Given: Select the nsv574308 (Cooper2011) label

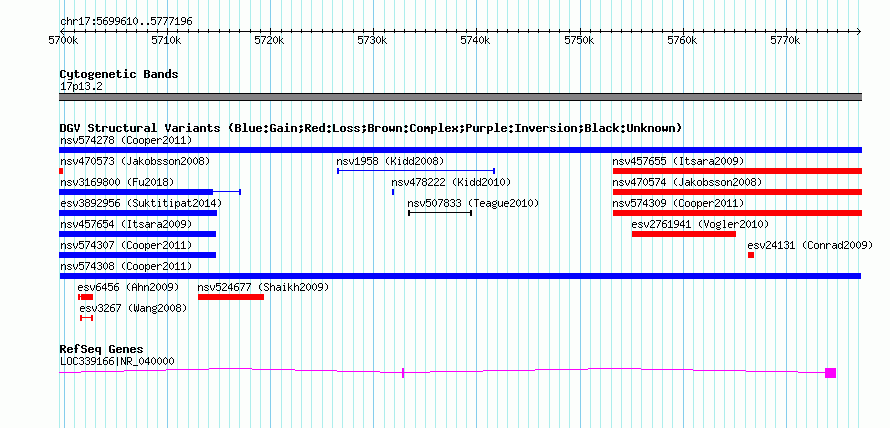Looking at the screenshot, I should pos(126,266).
